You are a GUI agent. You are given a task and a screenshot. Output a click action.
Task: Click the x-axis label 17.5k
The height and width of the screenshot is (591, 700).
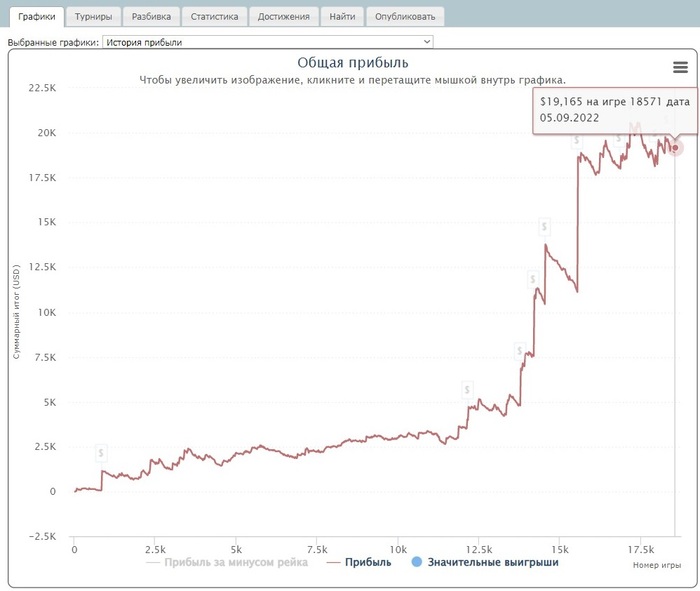coord(641,549)
